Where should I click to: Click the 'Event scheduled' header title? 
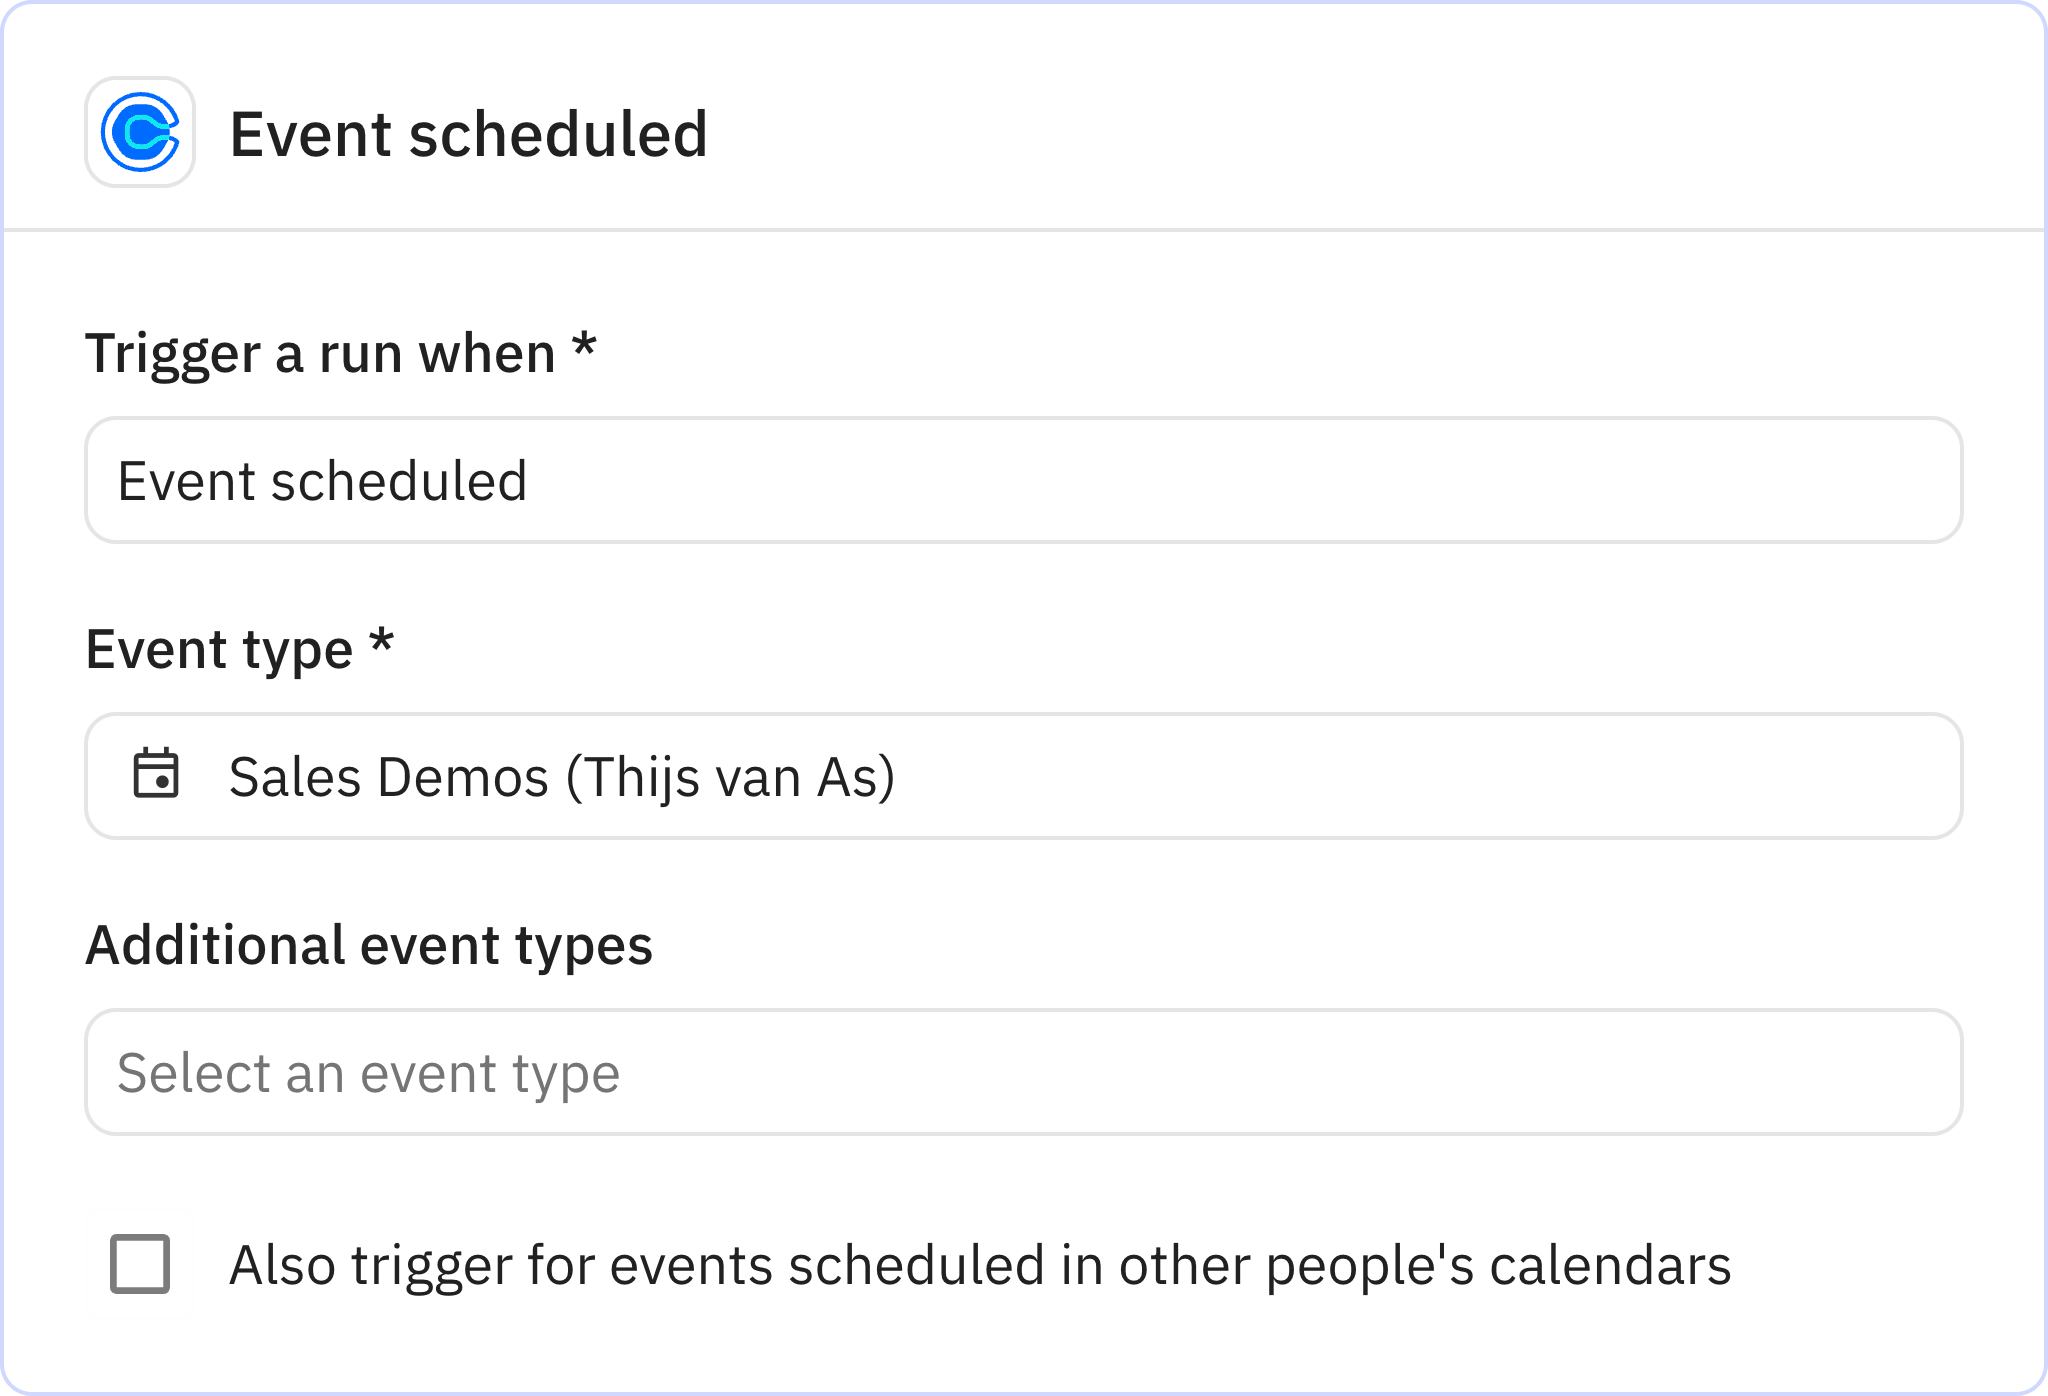click(469, 134)
